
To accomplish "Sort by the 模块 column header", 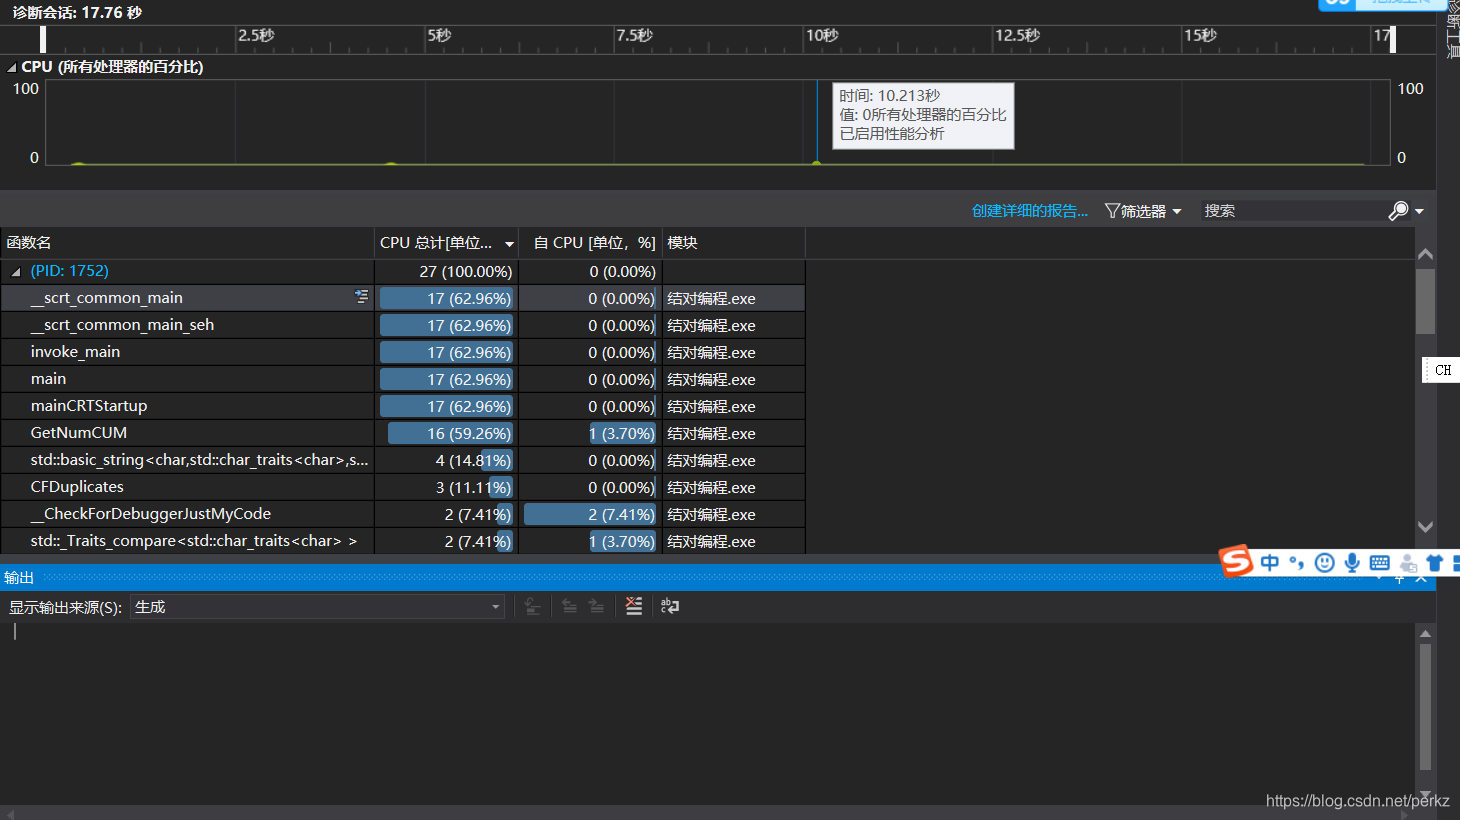I will pyautogui.click(x=733, y=243).
